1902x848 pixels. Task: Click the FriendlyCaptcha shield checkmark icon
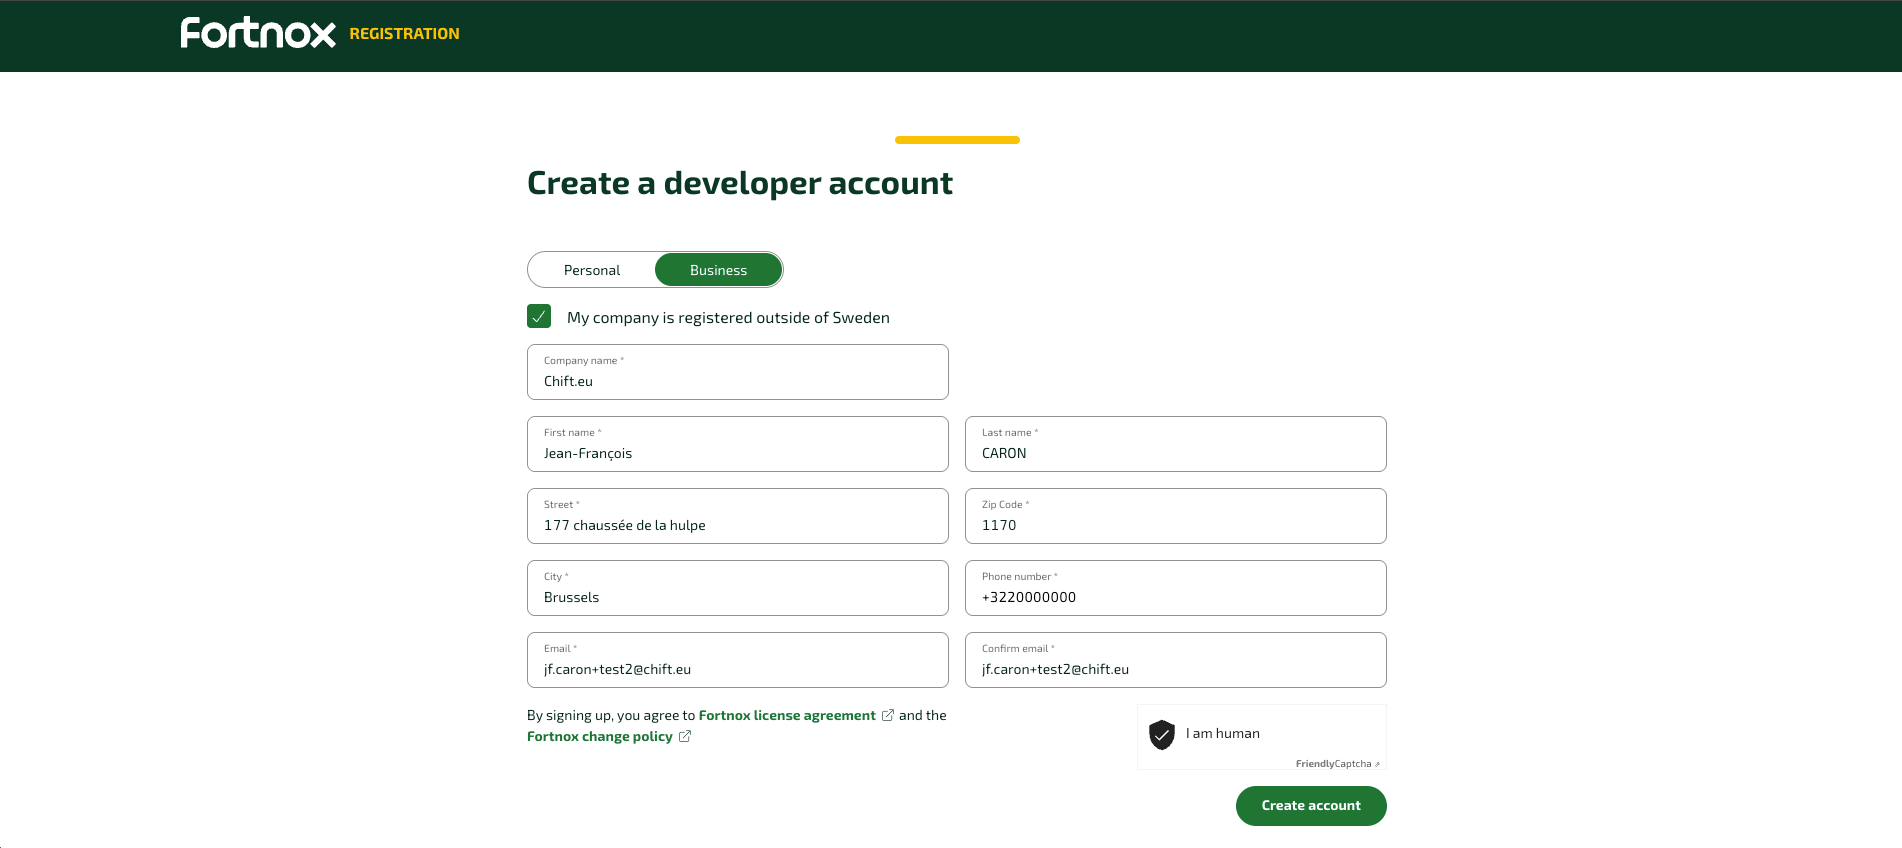1161,735
